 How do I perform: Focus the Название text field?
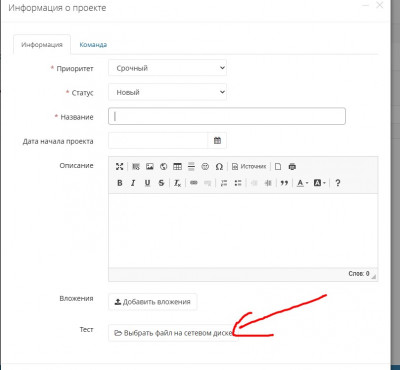(x=227, y=116)
